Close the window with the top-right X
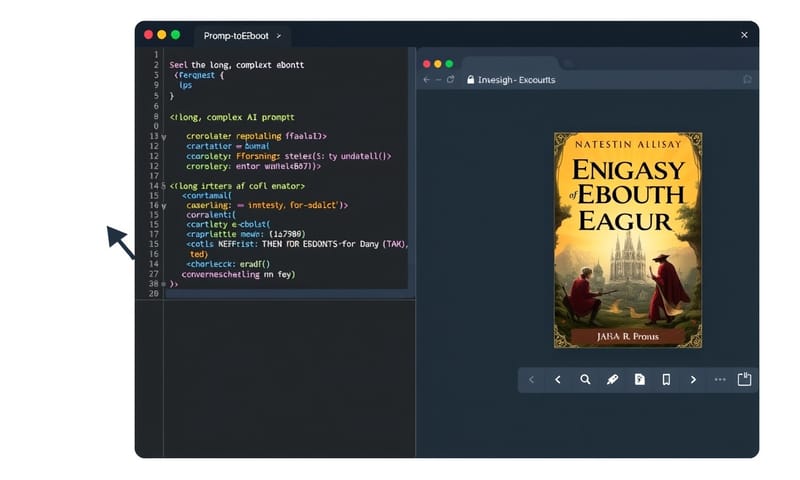The width and height of the screenshot is (800, 480). click(x=744, y=35)
